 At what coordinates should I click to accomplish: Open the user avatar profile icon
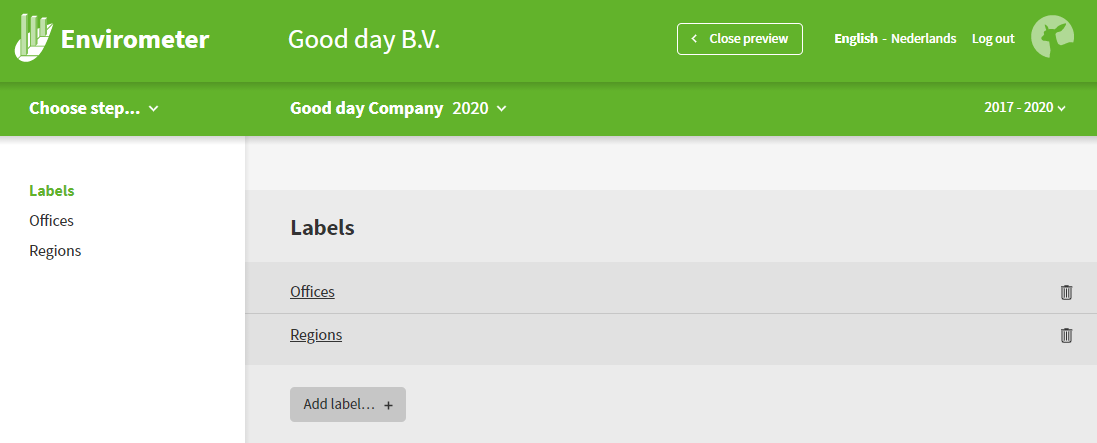[x=1052, y=37]
